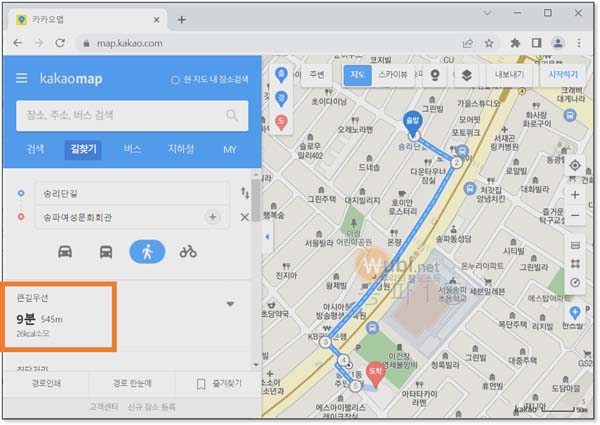600x425 pixels.
Task: Edit the start point field 송리단길
Action: pos(132,194)
